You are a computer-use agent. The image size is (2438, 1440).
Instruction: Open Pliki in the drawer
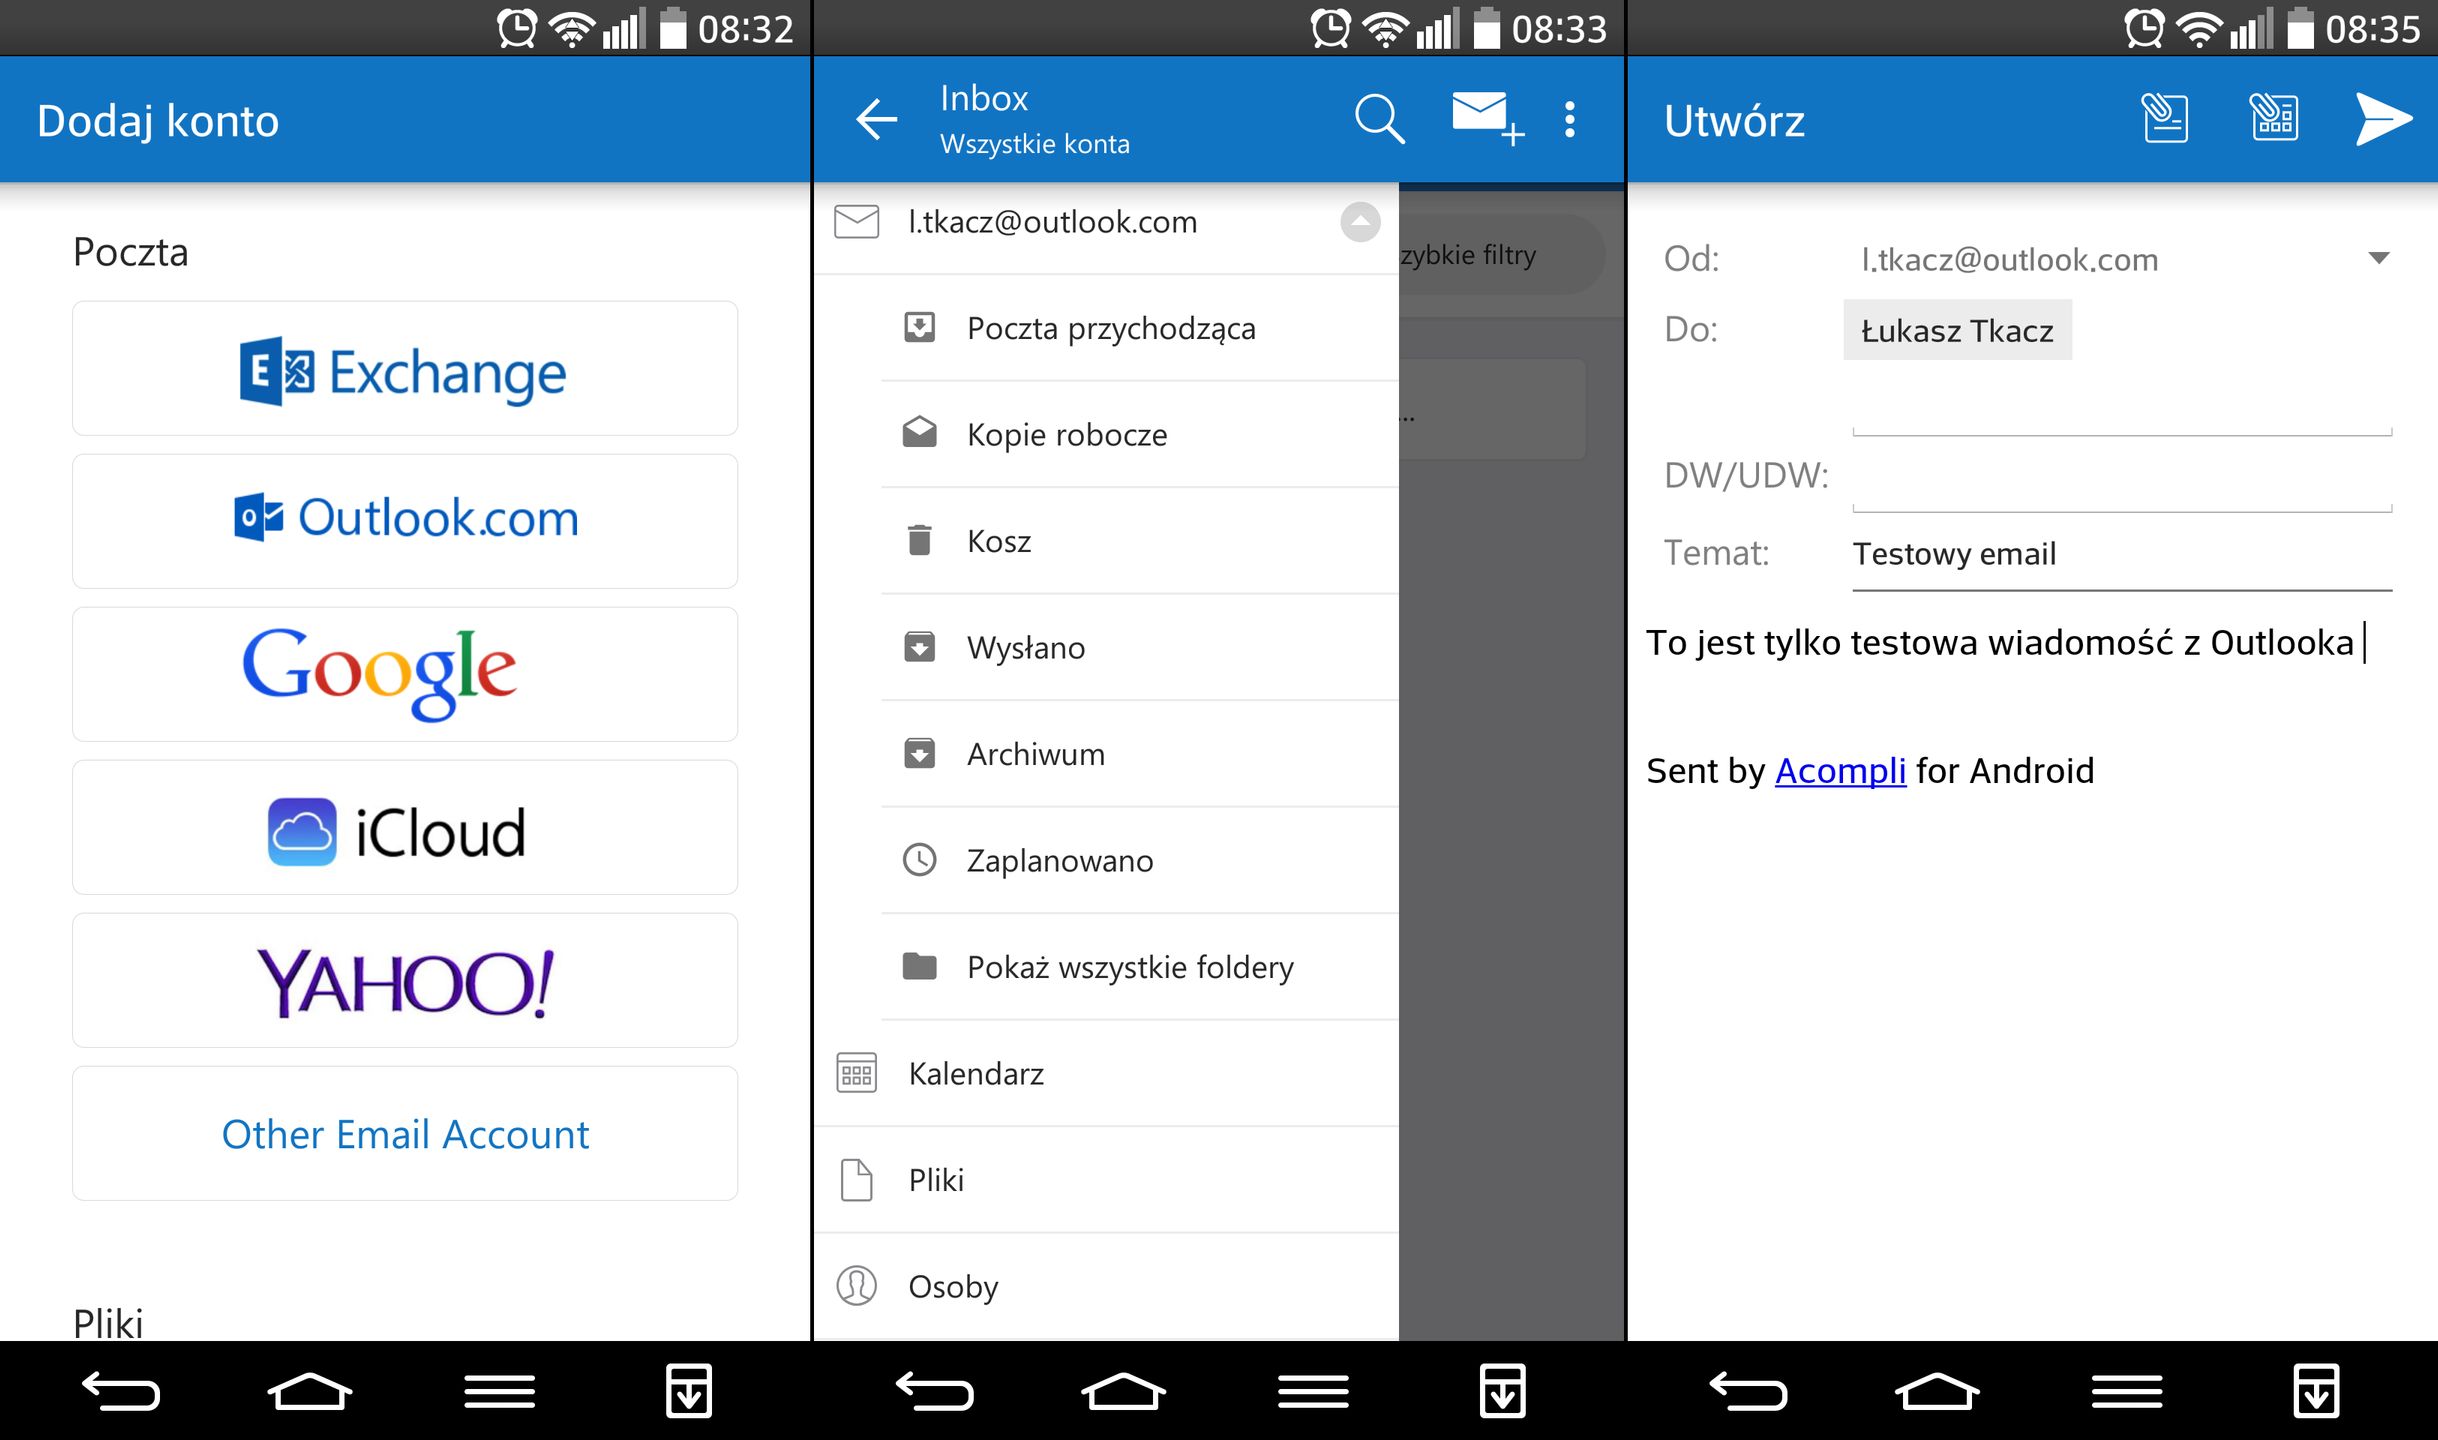pos(936,1180)
